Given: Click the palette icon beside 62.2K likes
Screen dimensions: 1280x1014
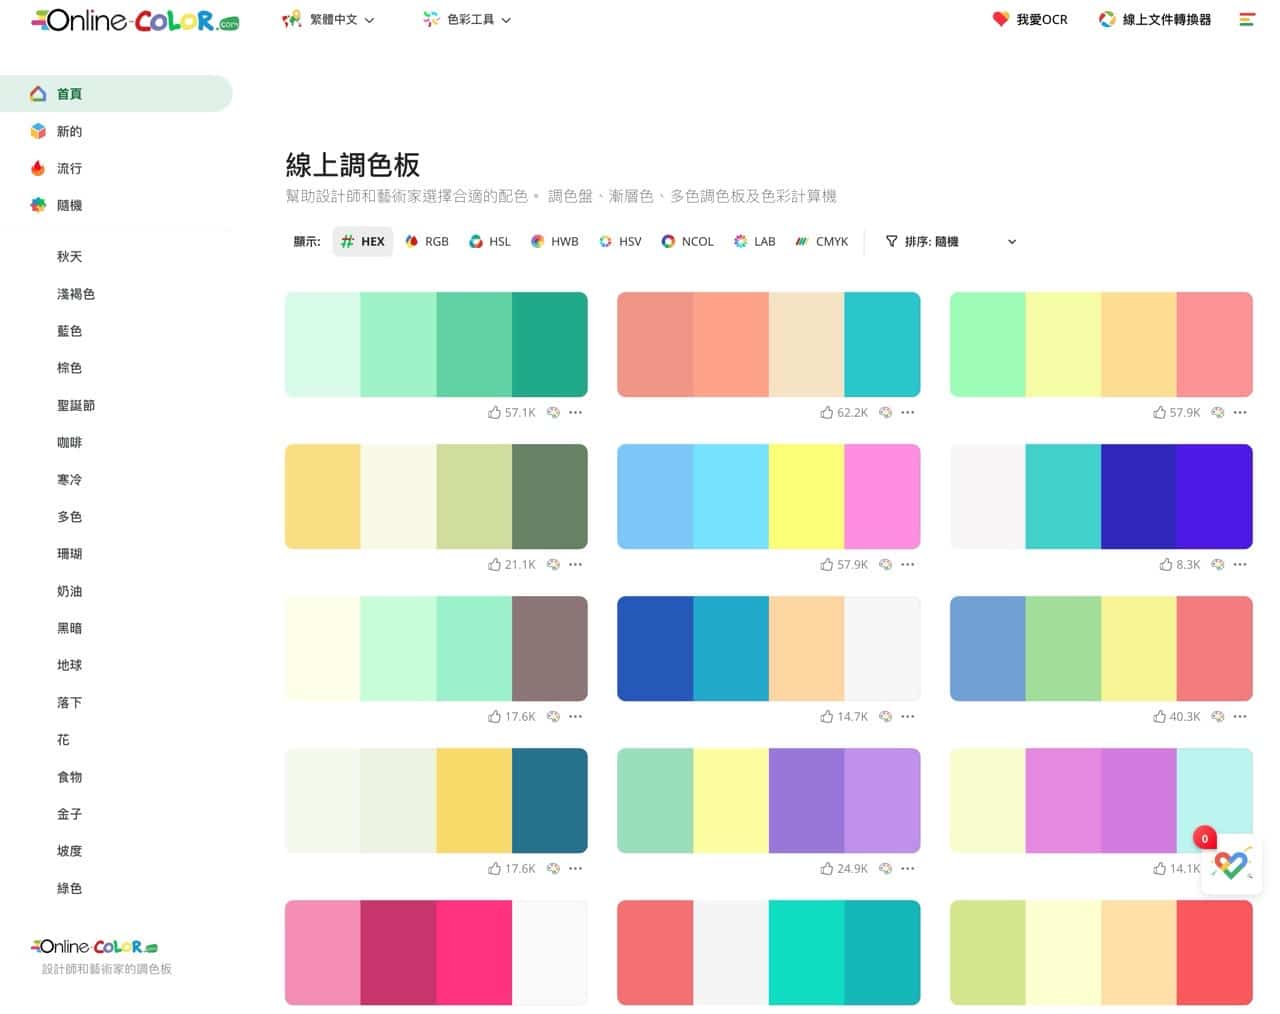Looking at the screenshot, I should (x=885, y=412).
